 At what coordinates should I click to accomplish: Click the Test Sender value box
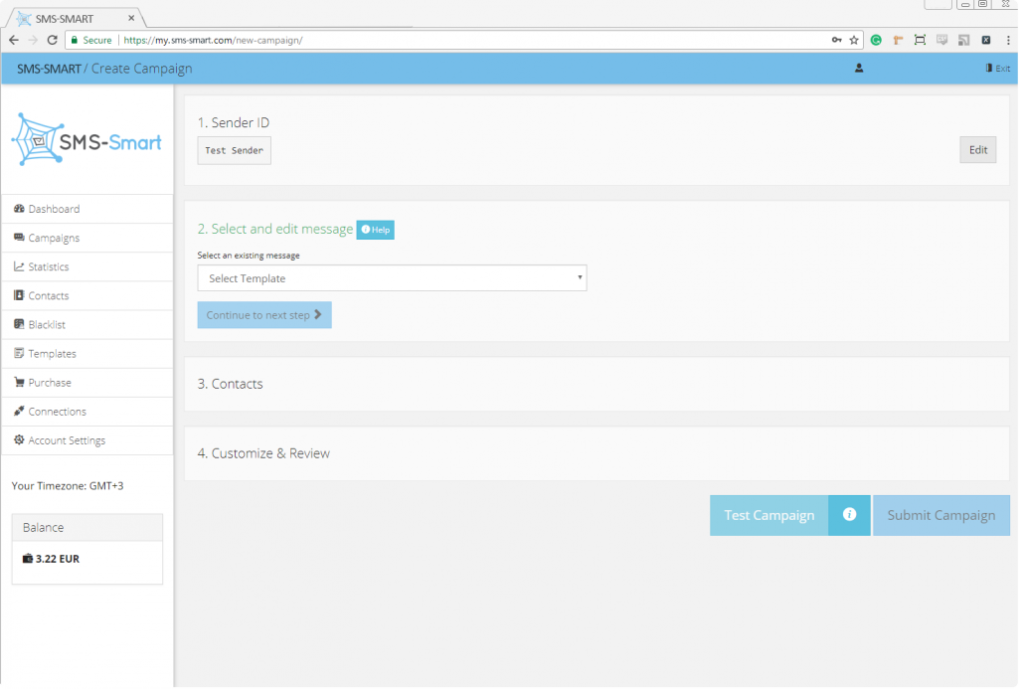(x=235, y=151)
